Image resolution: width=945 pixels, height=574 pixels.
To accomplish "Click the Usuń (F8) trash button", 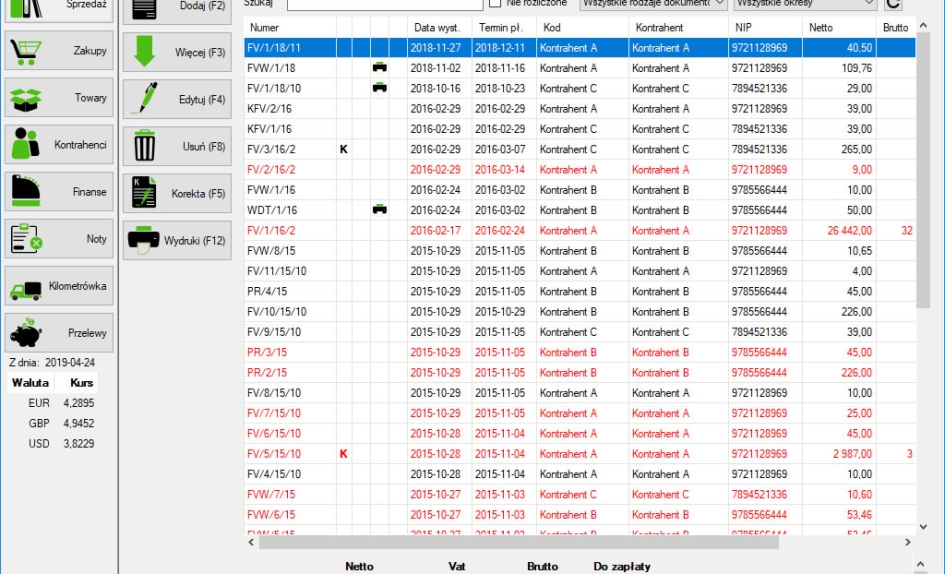I will coord(177,147).
